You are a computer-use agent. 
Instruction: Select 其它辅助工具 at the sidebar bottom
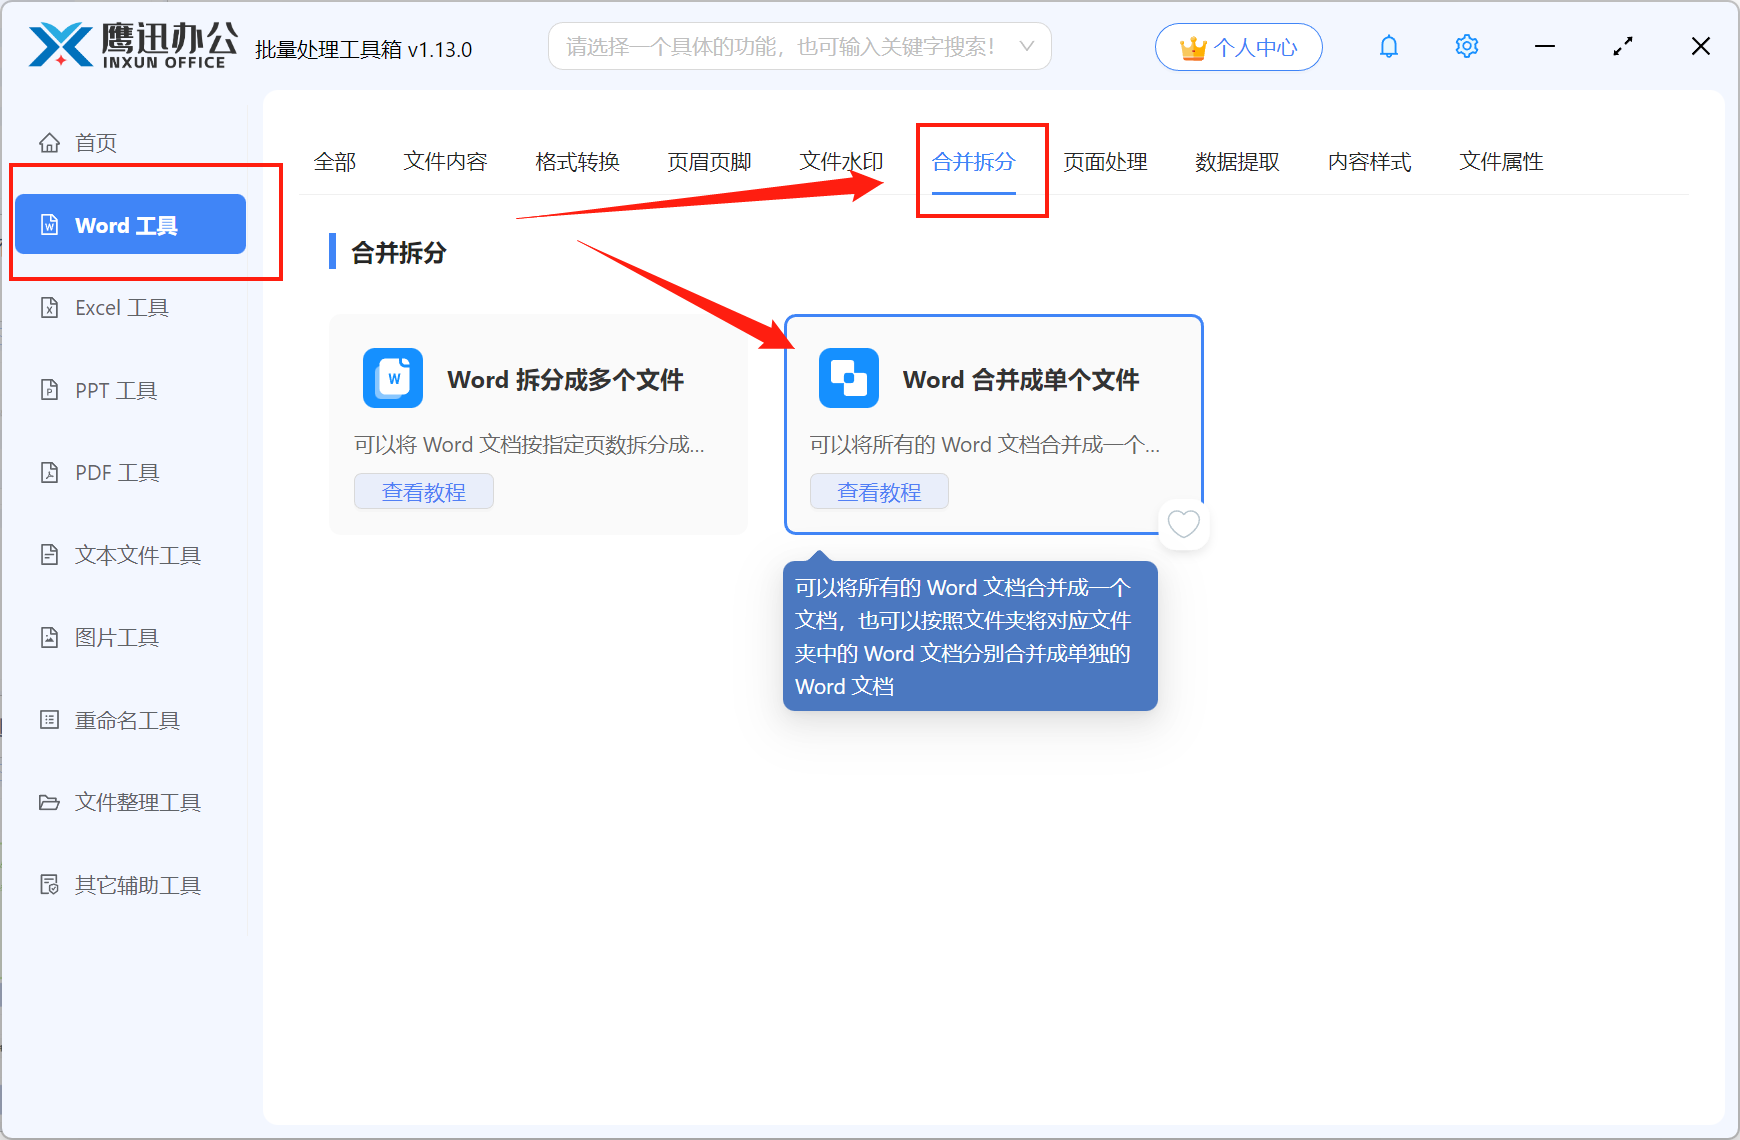click(x=136, y=885)
